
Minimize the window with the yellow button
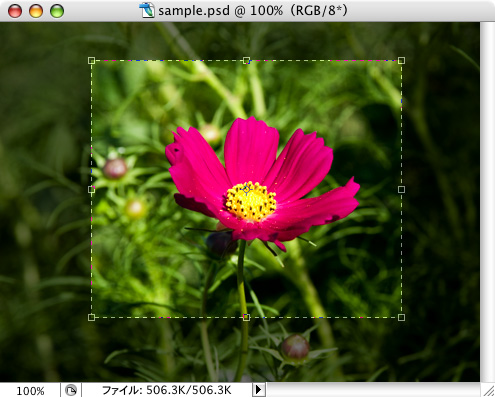(x=36, y=11)
